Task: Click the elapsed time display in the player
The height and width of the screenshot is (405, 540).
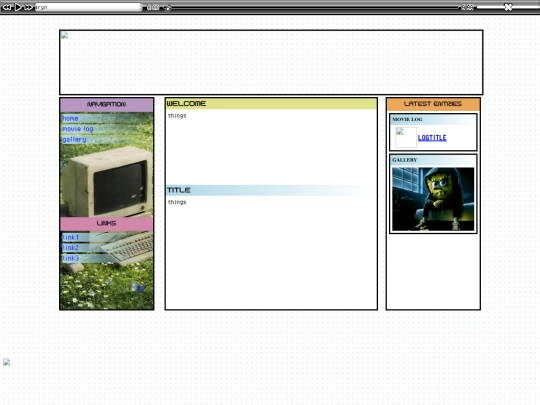Action: point(153,7)
